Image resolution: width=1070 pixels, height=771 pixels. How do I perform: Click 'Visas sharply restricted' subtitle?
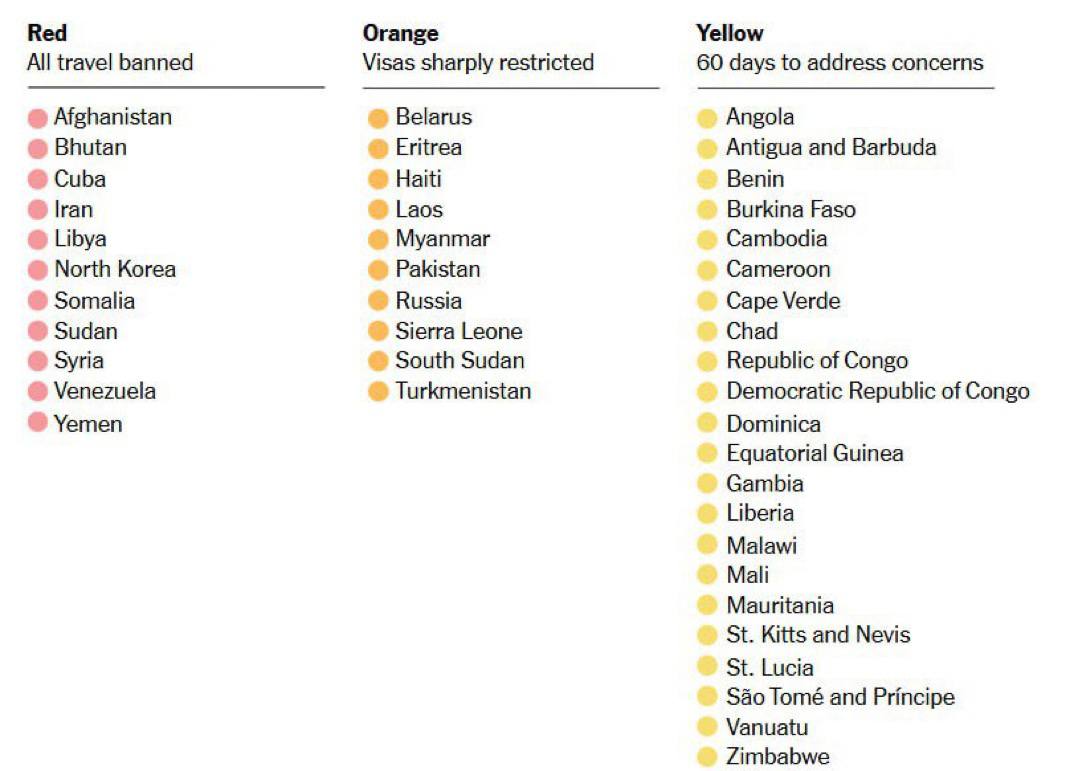point(478,62)
